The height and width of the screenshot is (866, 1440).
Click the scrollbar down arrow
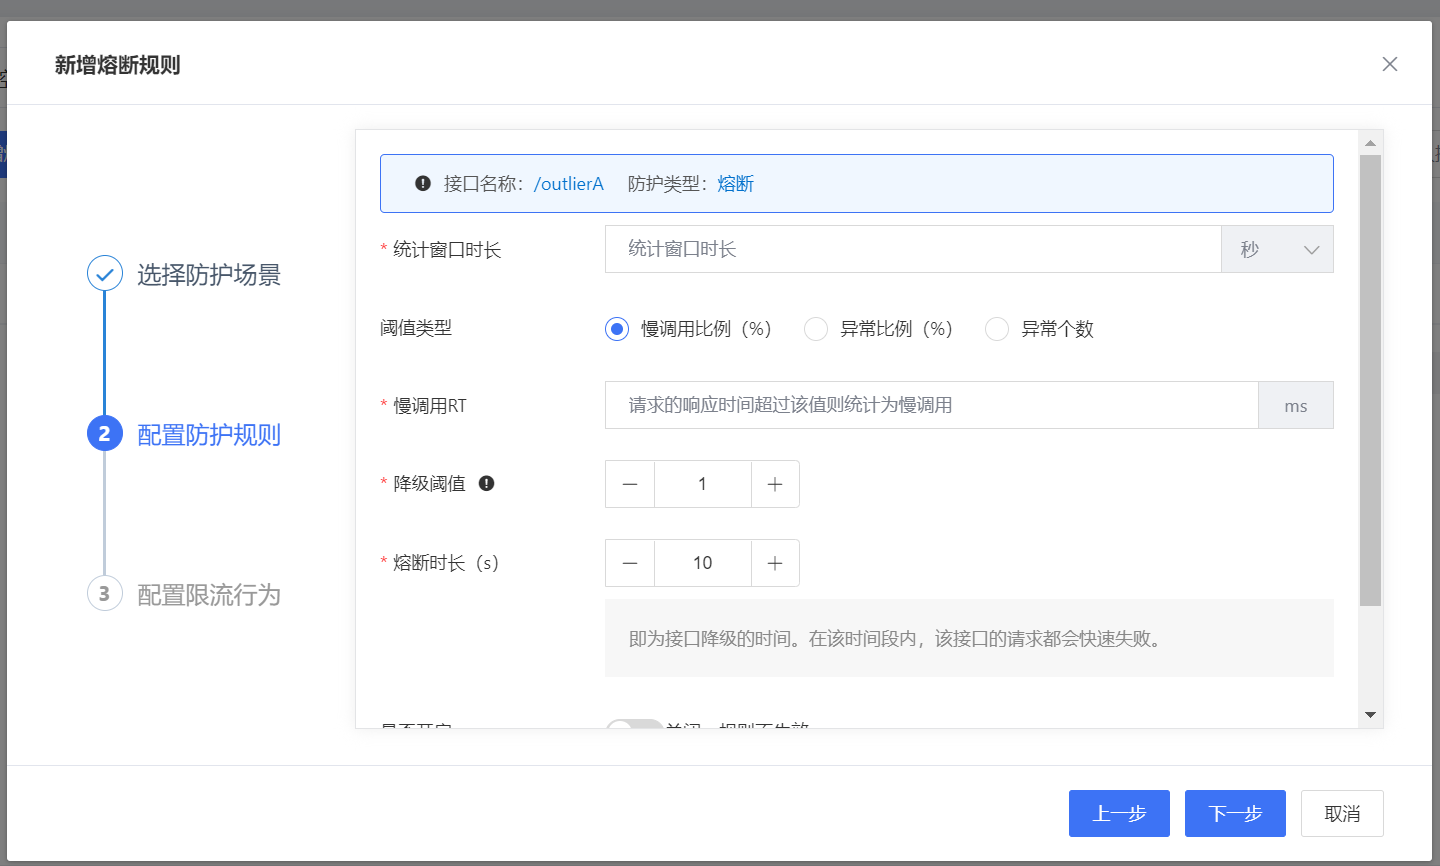[x=1370, y=714]
